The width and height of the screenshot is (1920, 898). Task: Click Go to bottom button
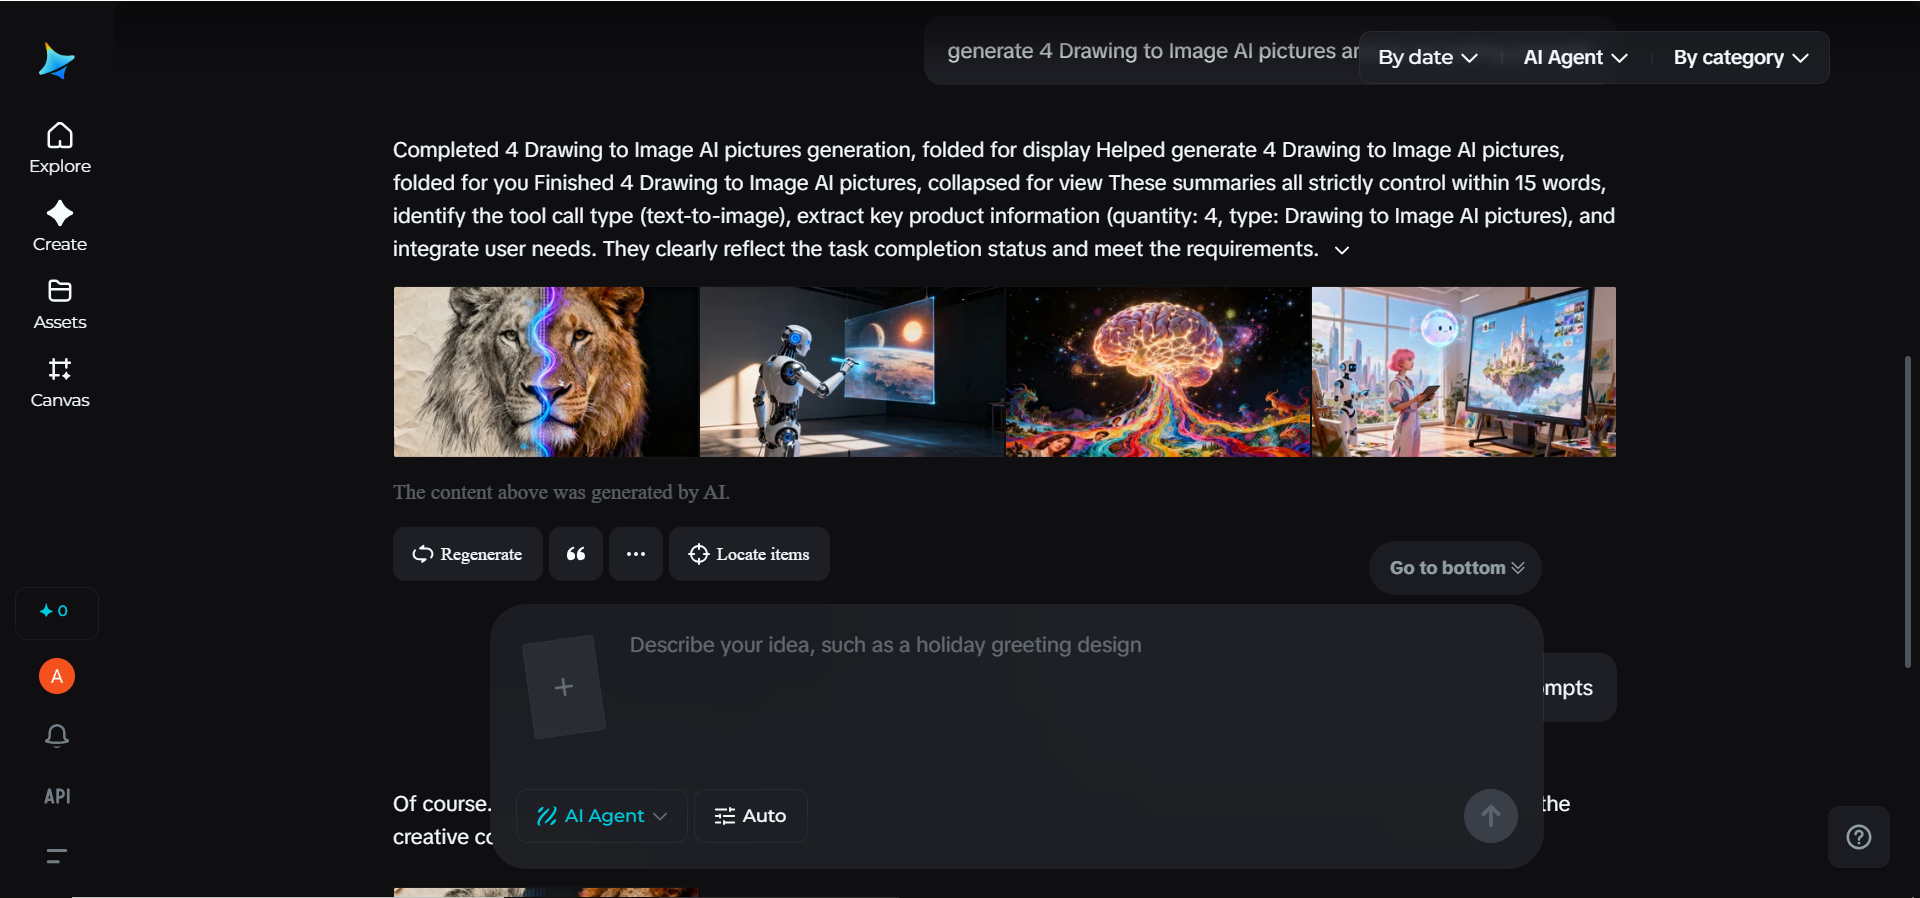click(1455, 568)
